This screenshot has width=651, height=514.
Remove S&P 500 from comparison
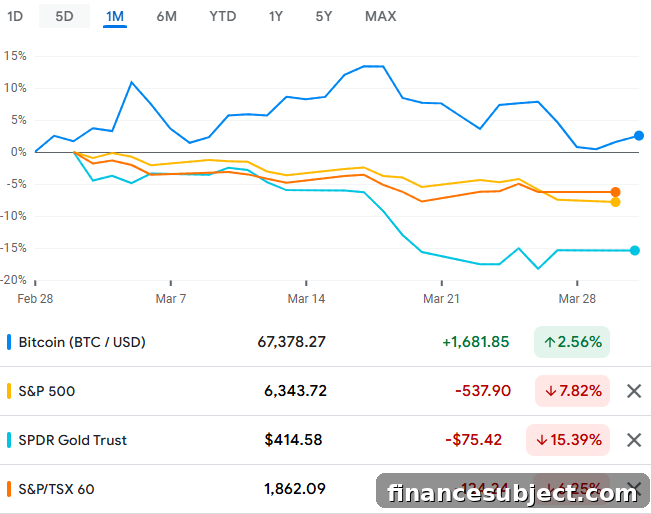pyautogui.click(x=634, y=391)
